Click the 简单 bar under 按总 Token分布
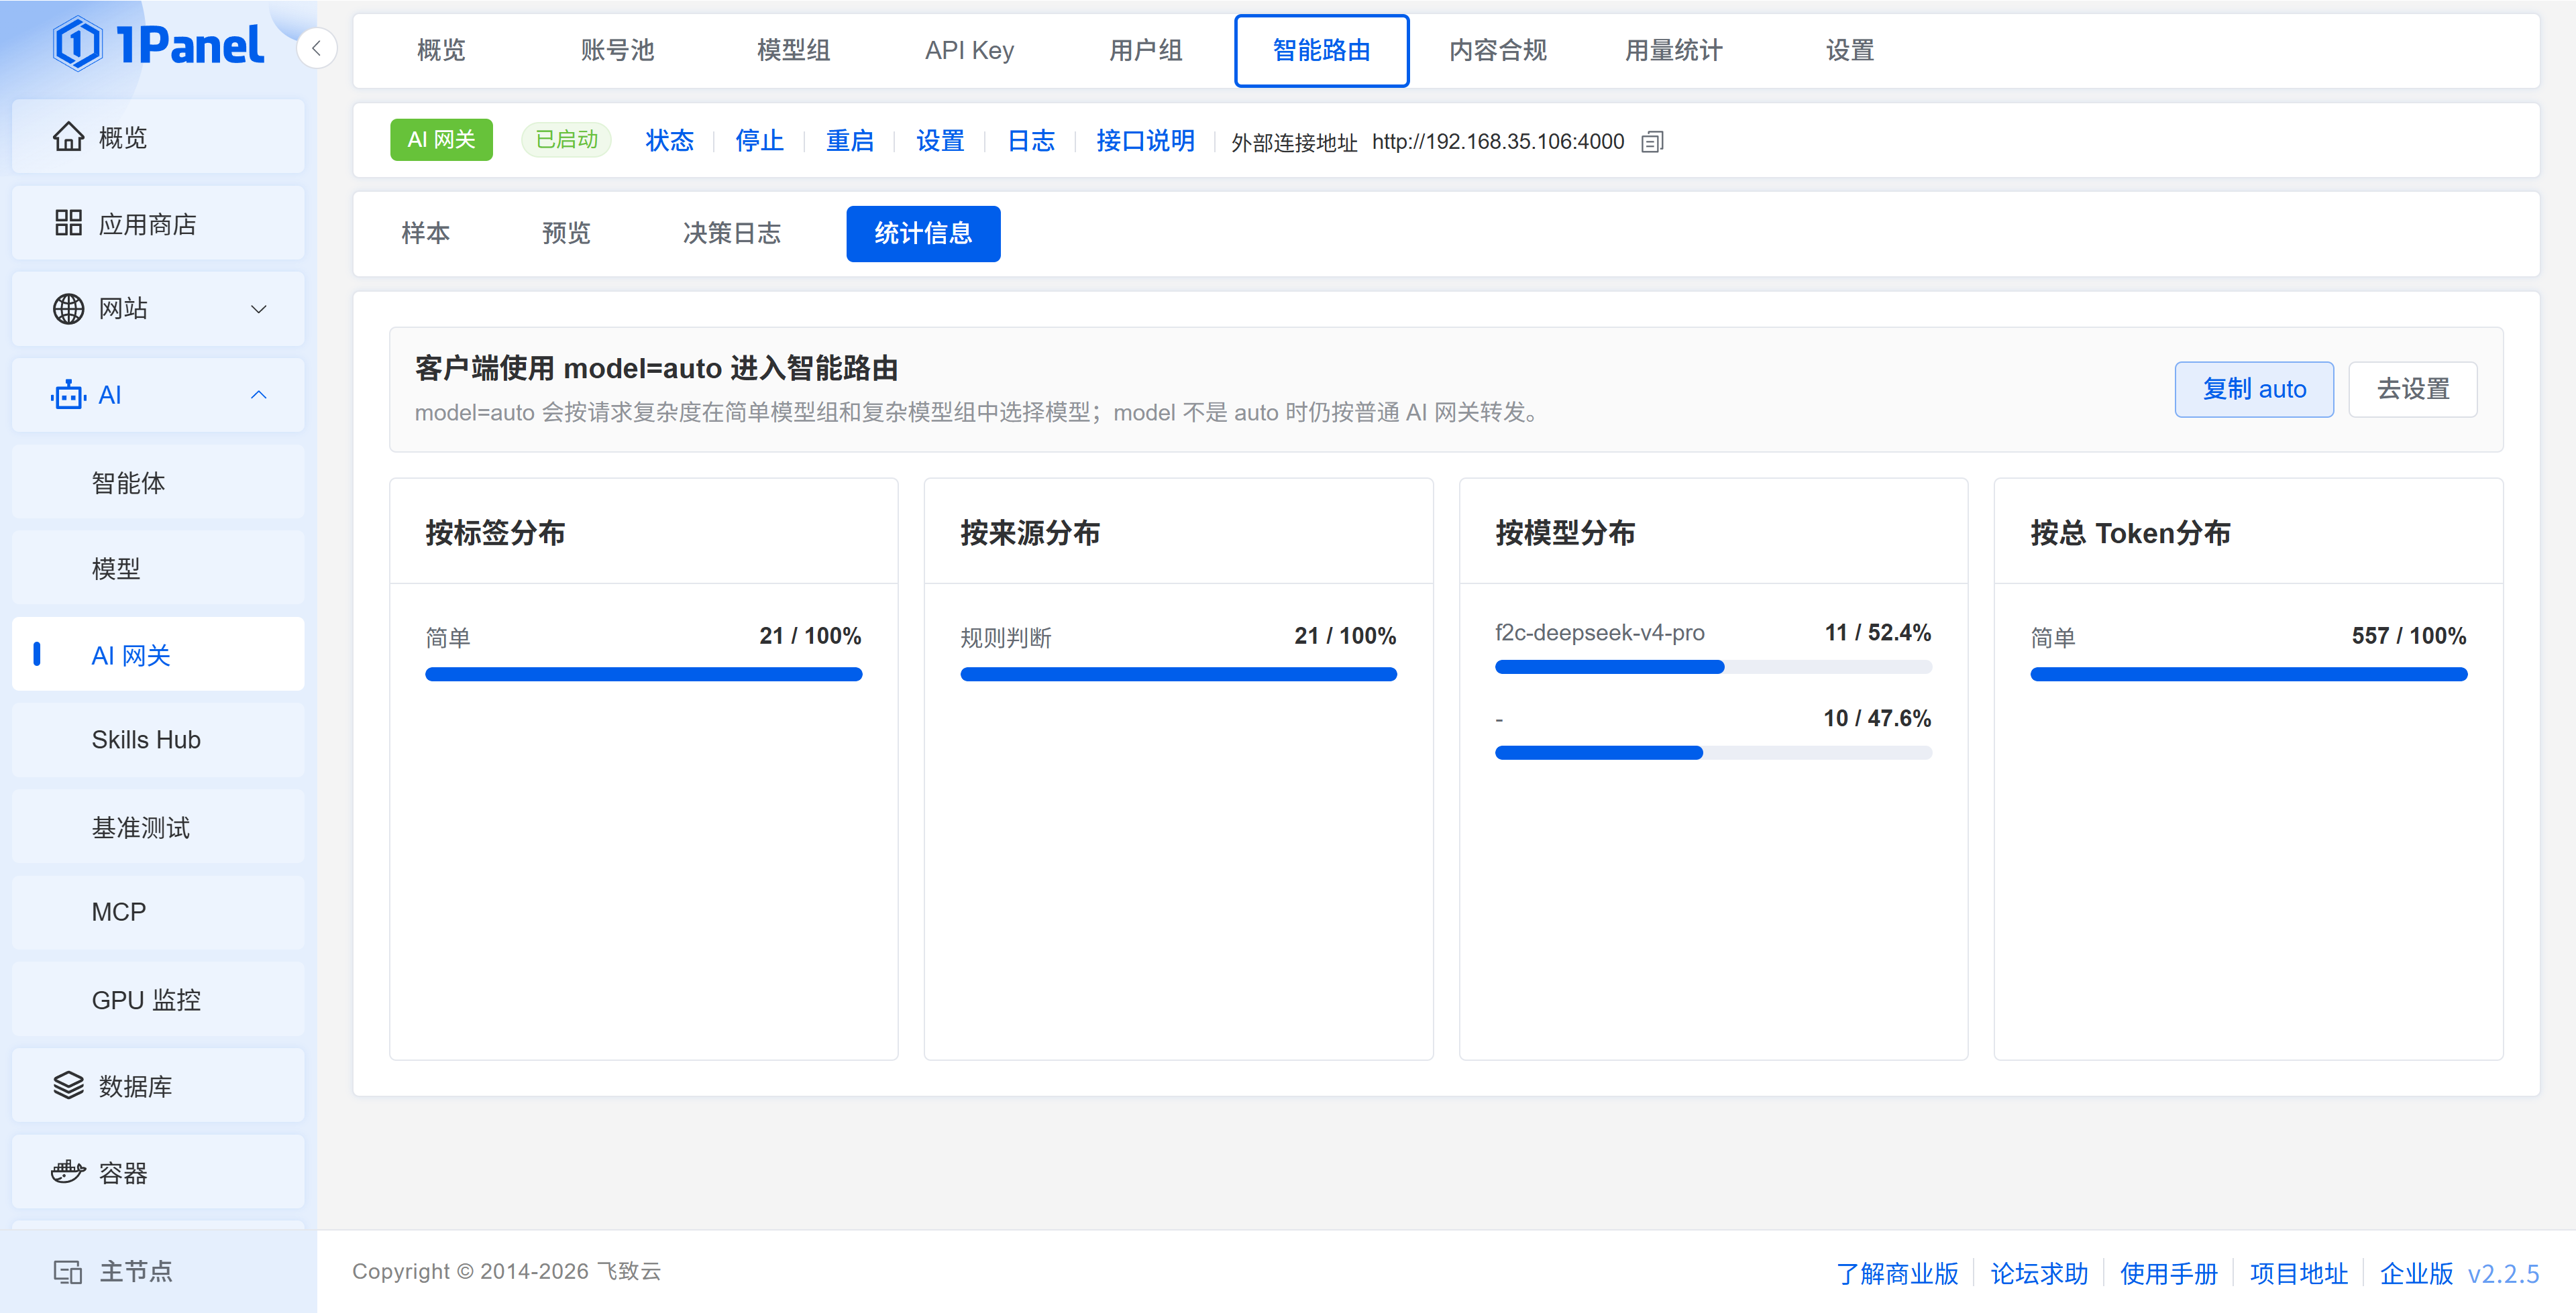This screenshot has width=2576, height=1313. (2248, 674)
